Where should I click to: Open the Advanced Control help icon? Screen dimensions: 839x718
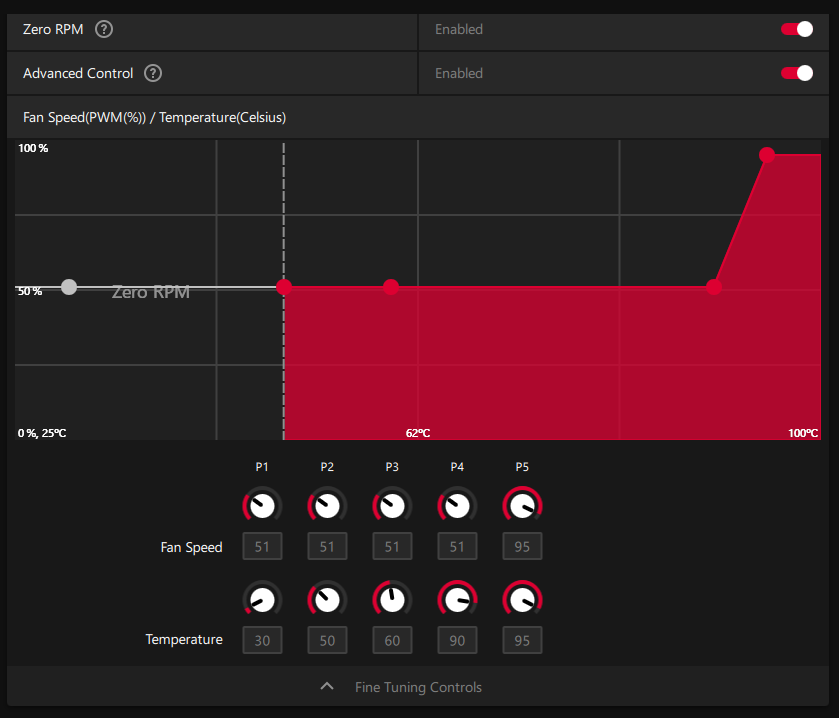pyautogui.click(x=153, y=73)
